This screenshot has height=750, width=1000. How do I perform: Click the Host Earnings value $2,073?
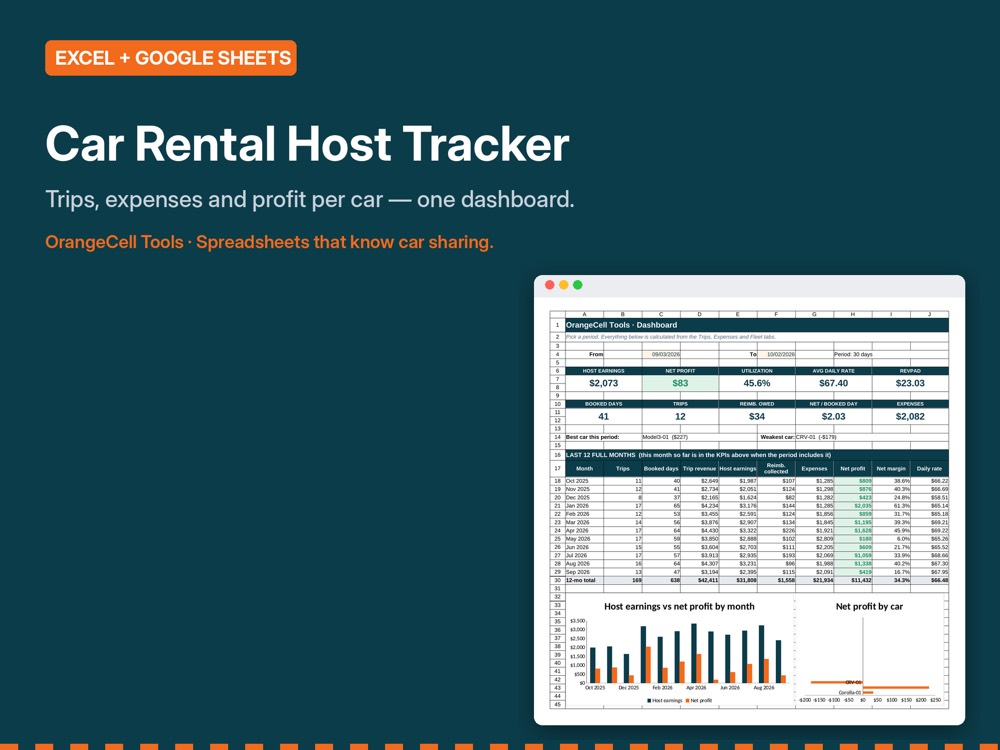pos(603,383)
